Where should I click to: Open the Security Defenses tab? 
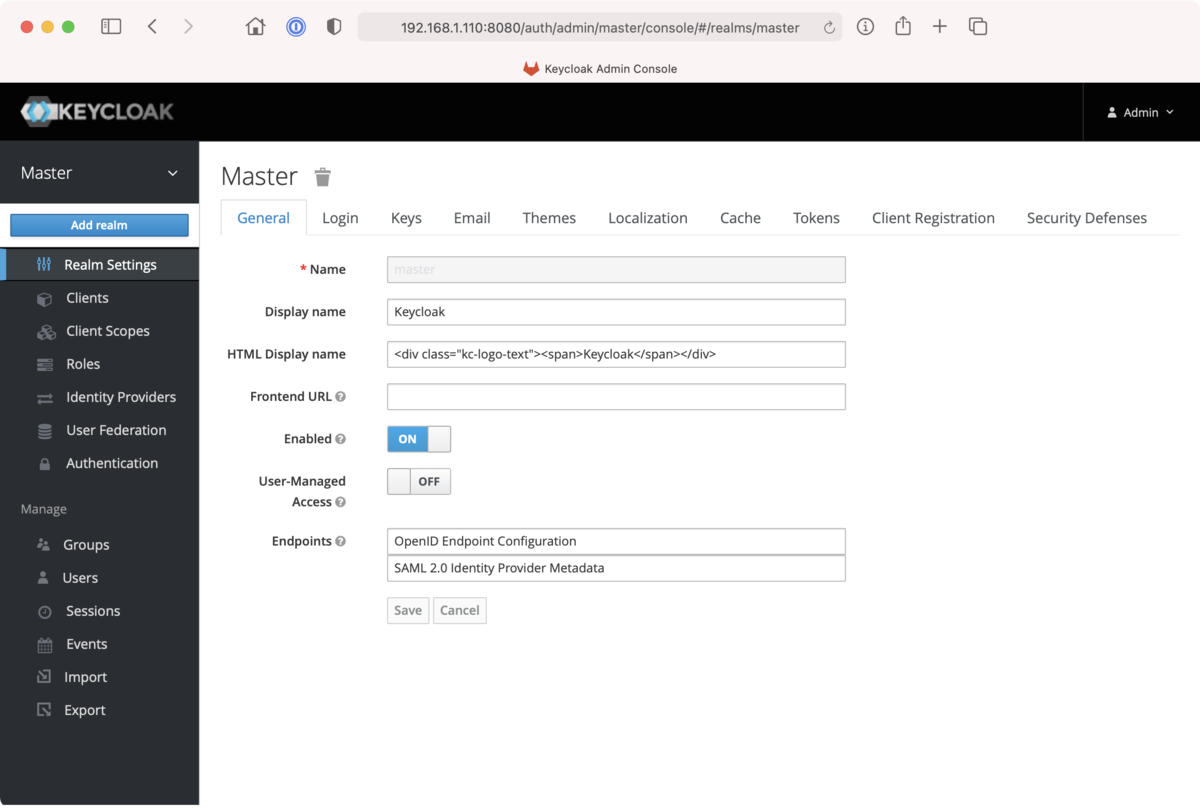point(1087,218)
